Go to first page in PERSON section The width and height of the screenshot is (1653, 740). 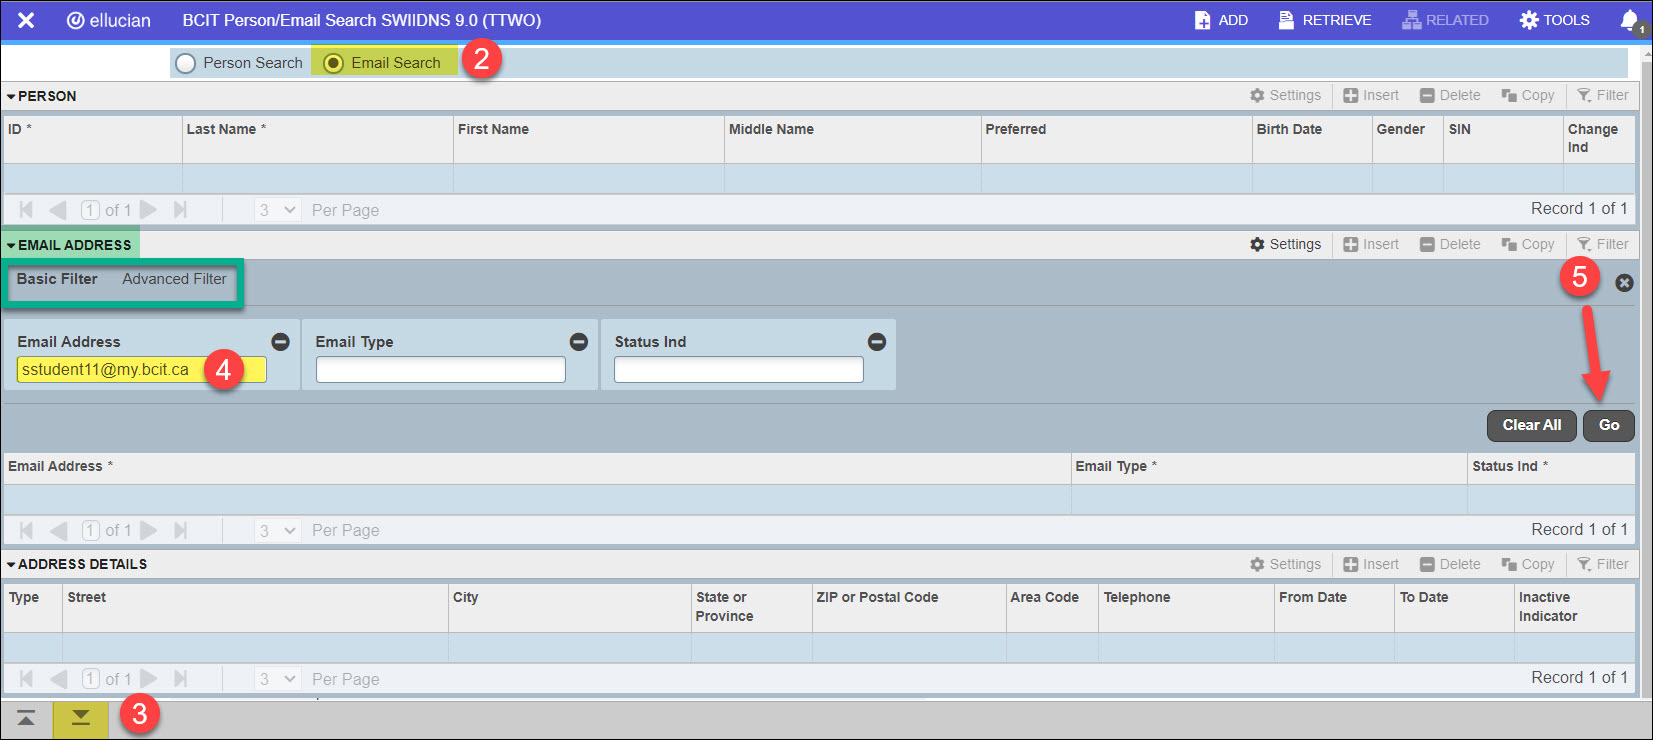pyautogui.click(x=26, y=210)
